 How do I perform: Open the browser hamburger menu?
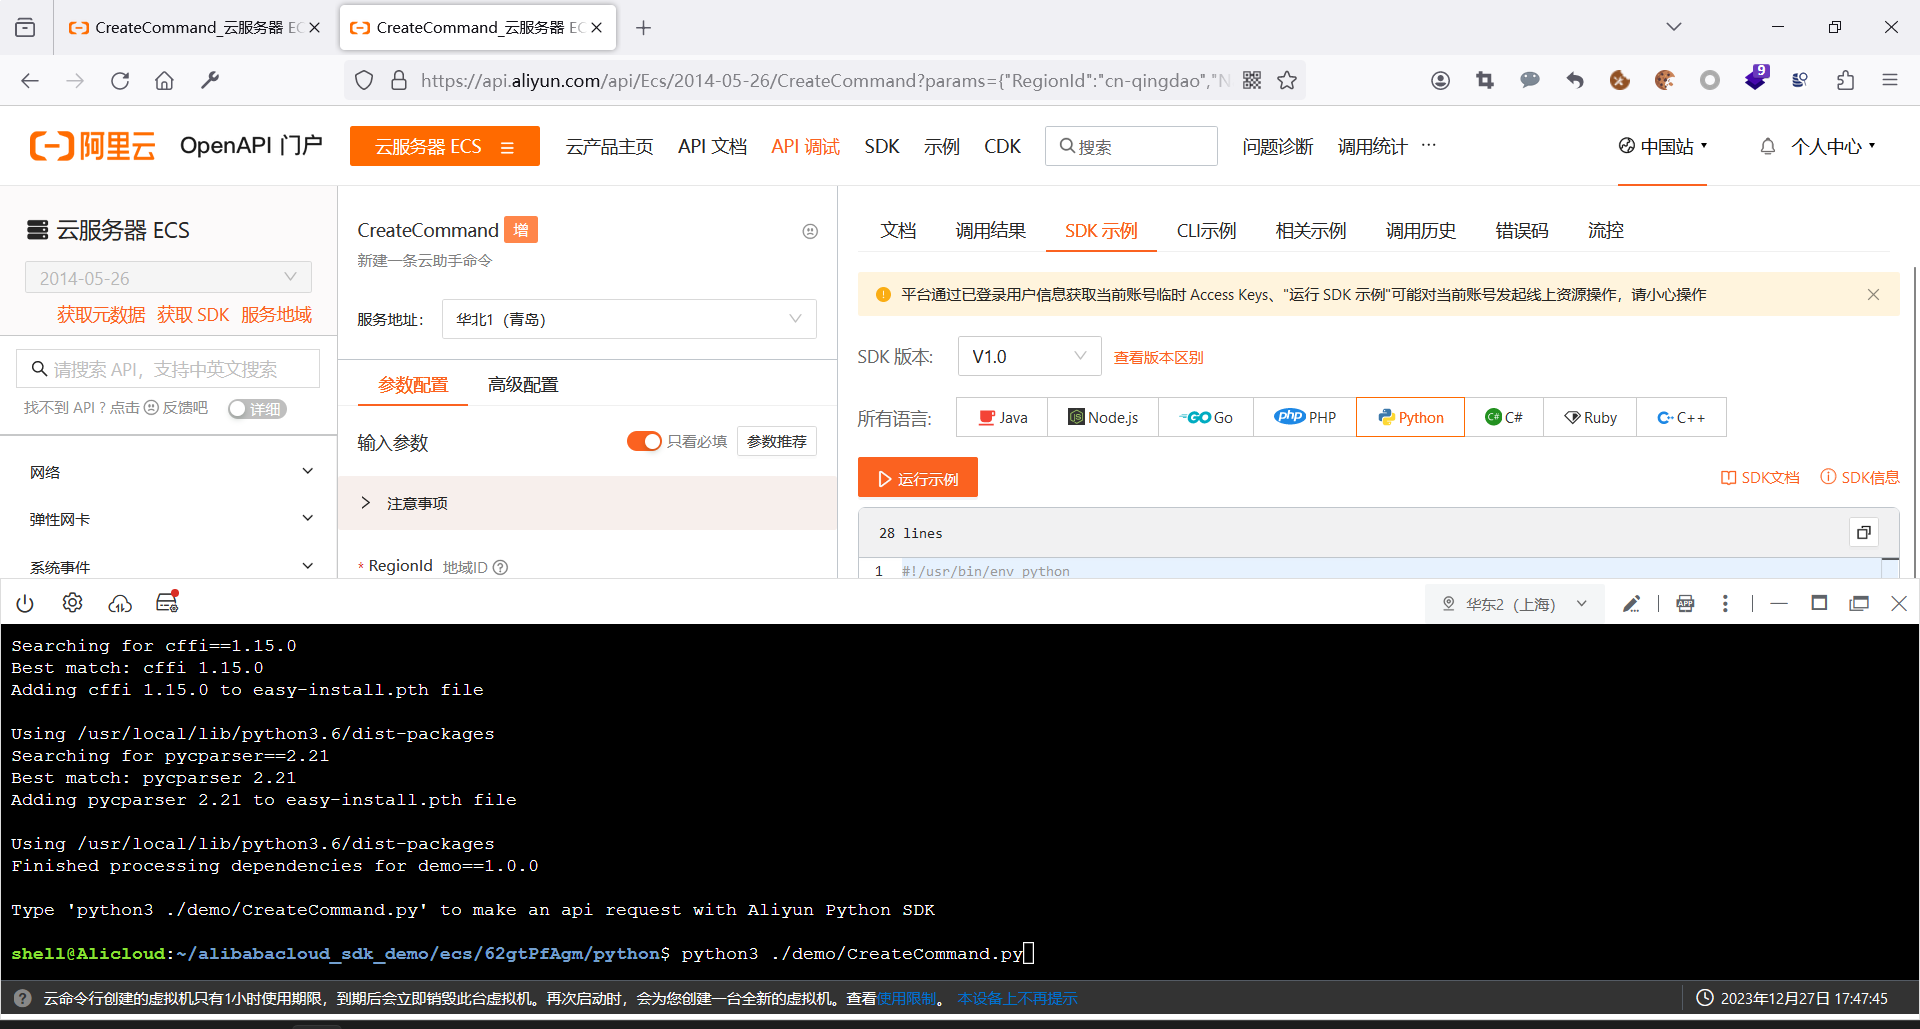pos(1890,81)
